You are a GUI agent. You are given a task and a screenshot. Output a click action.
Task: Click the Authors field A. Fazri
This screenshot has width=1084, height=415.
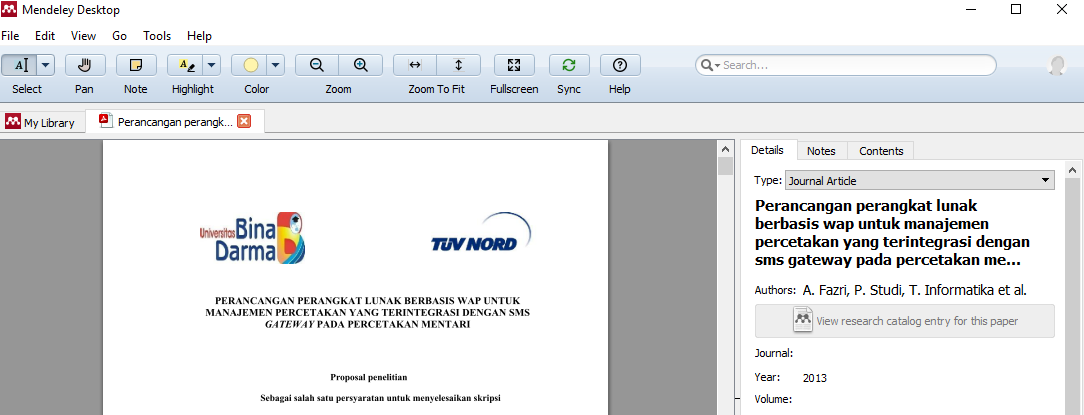point(915,290)
